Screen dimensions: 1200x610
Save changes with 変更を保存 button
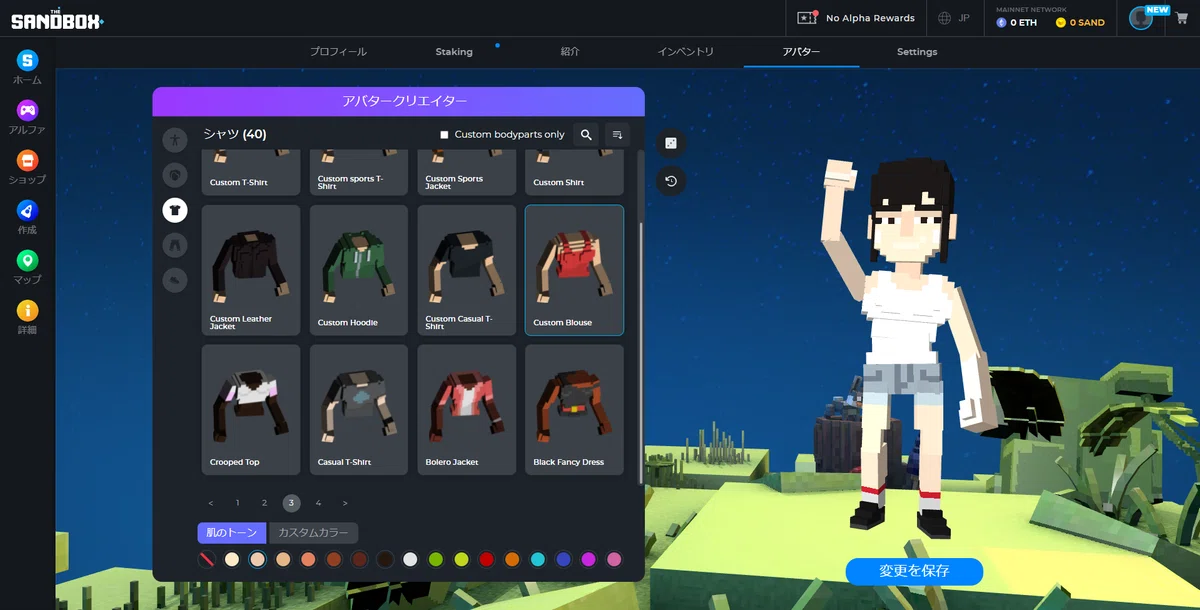tap(914, 571)
